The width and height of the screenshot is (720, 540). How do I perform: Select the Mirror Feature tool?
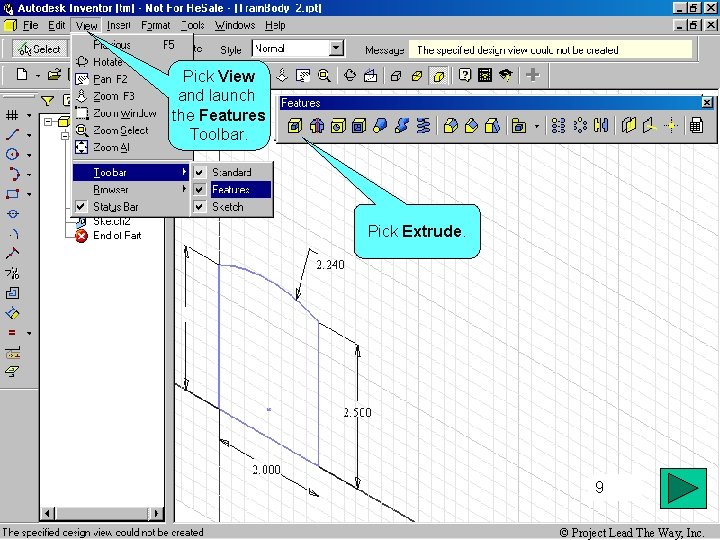coord(601,125)
